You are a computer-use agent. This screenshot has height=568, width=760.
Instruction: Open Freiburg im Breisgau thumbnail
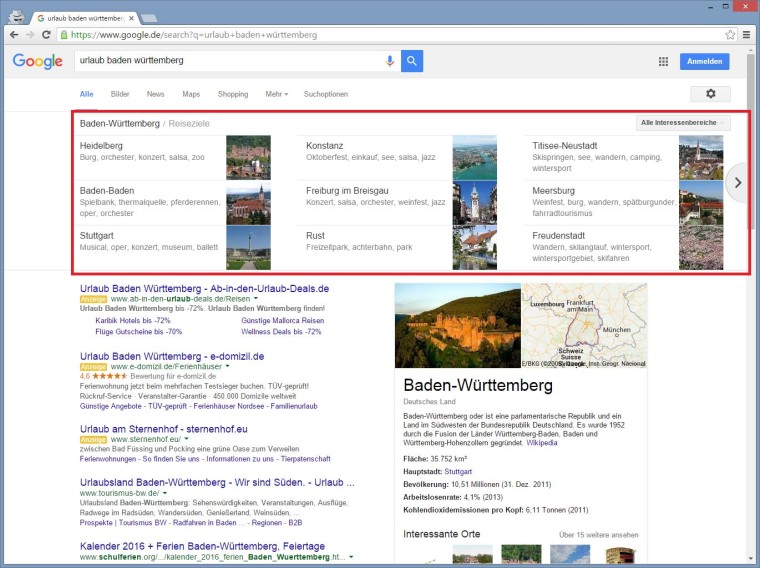[475, 203]
